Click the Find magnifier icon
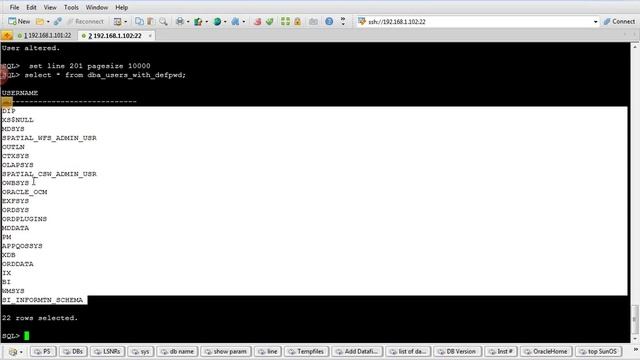The height and width of the screenshot is (360, 640). 163,21
